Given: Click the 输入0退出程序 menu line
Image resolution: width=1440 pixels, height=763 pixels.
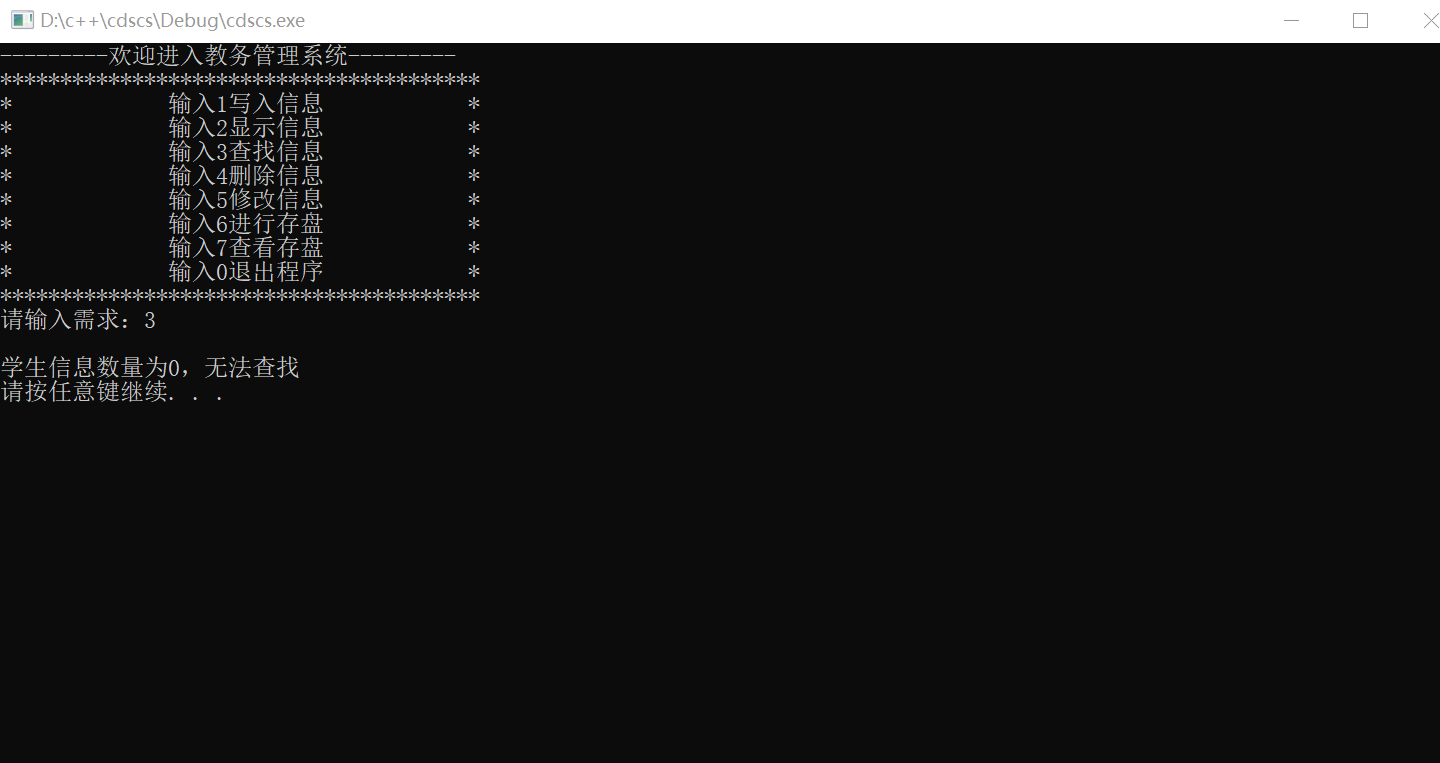Looking at the screenshot, I should pyautogui.click(x=246, y=272).
